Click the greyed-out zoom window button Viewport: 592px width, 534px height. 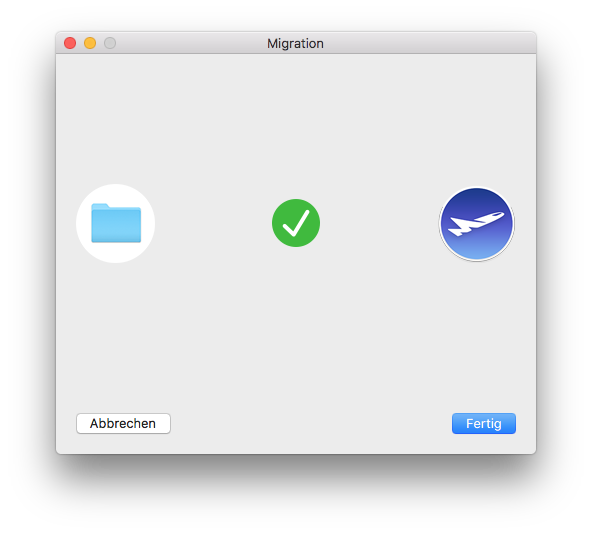(110, 43)
